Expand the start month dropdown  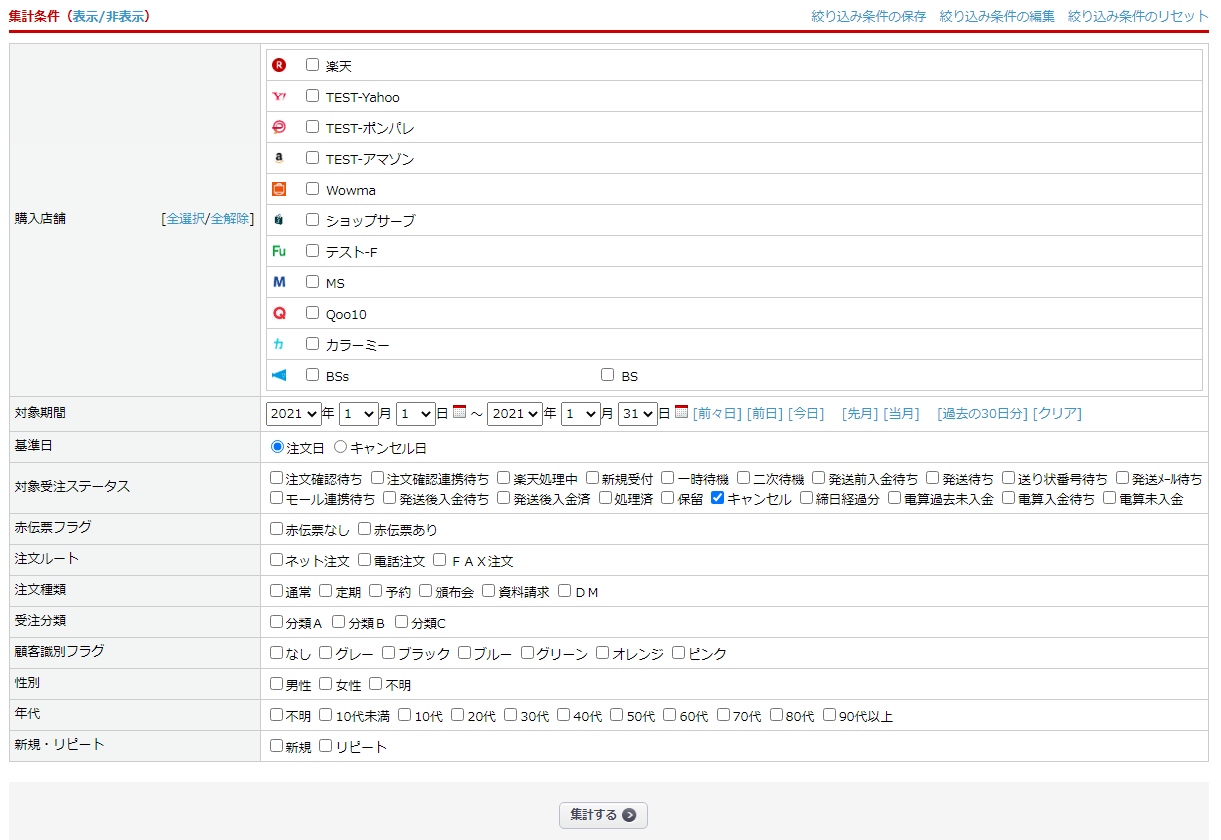pyautogui.click(x=358, y=413)
